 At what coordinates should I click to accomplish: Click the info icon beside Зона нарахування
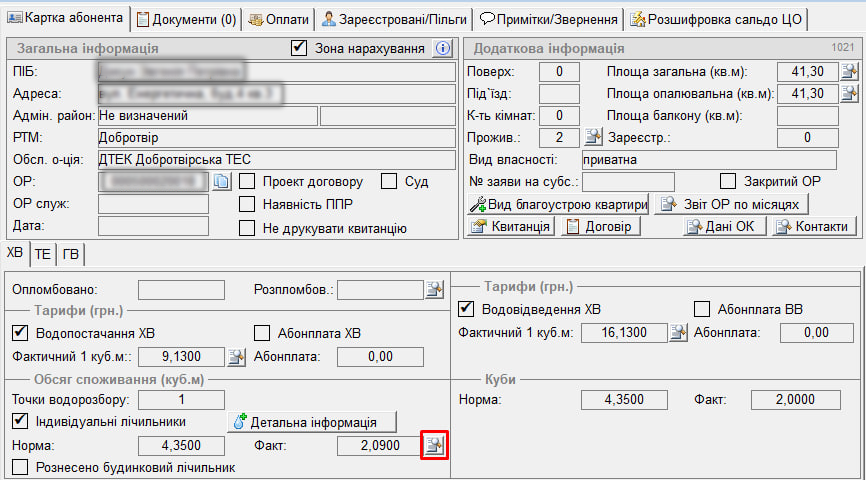[x=443, y=48]
